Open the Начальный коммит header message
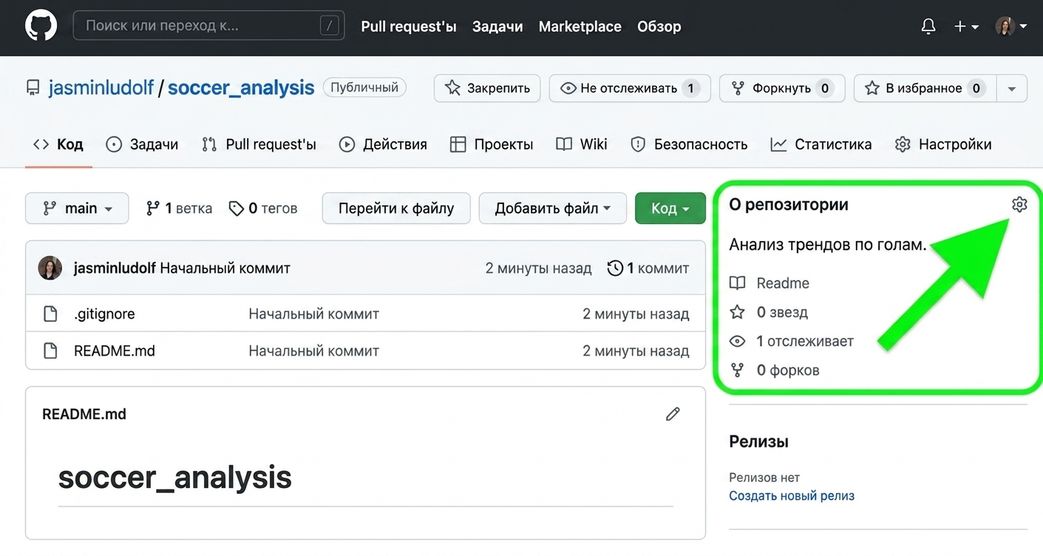1043x556 pixels. 225,268
